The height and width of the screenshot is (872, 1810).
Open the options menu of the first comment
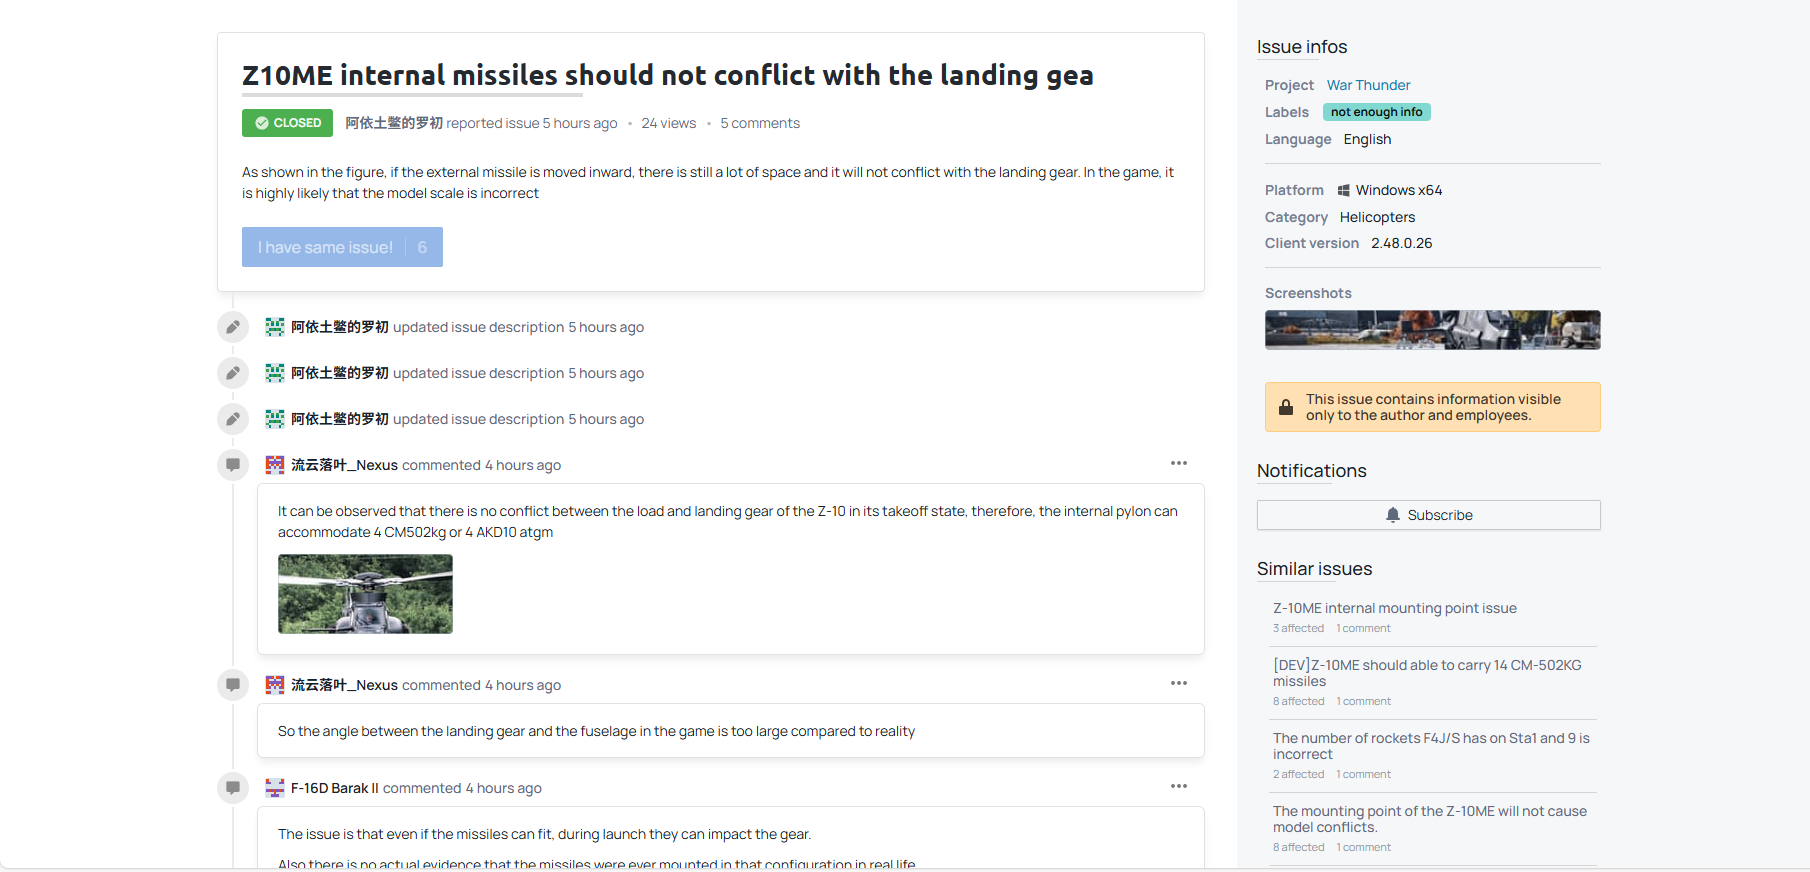[1179, 463]
